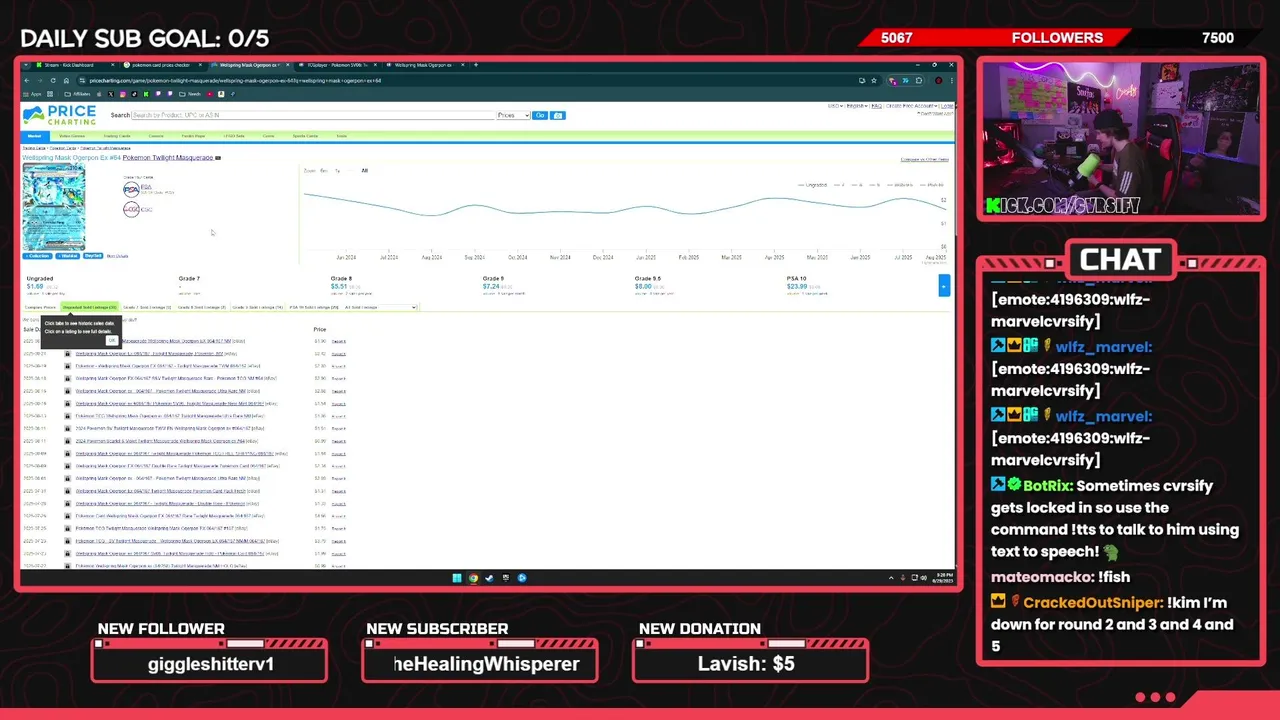Click the system volume icon

point(924,577)
